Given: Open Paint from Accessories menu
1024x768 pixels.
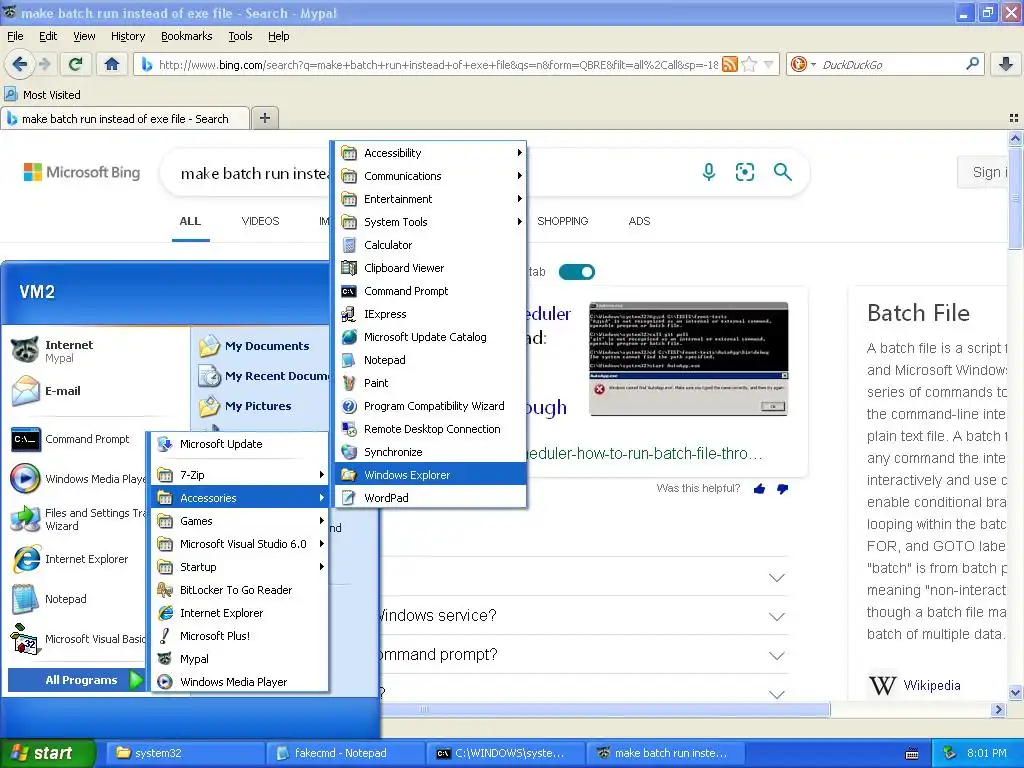Looking at the screenshot, I should [x=430, y=383].
